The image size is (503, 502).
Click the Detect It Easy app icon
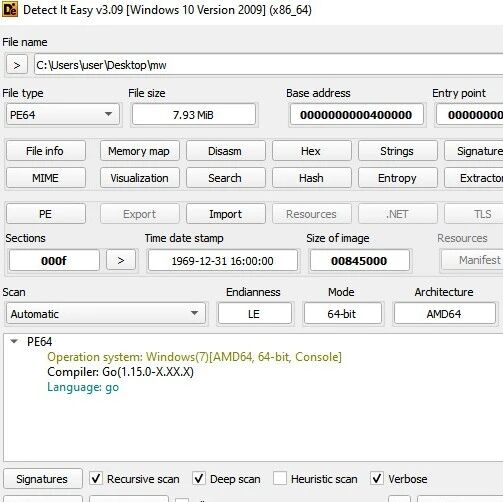(x=10, y=9)
